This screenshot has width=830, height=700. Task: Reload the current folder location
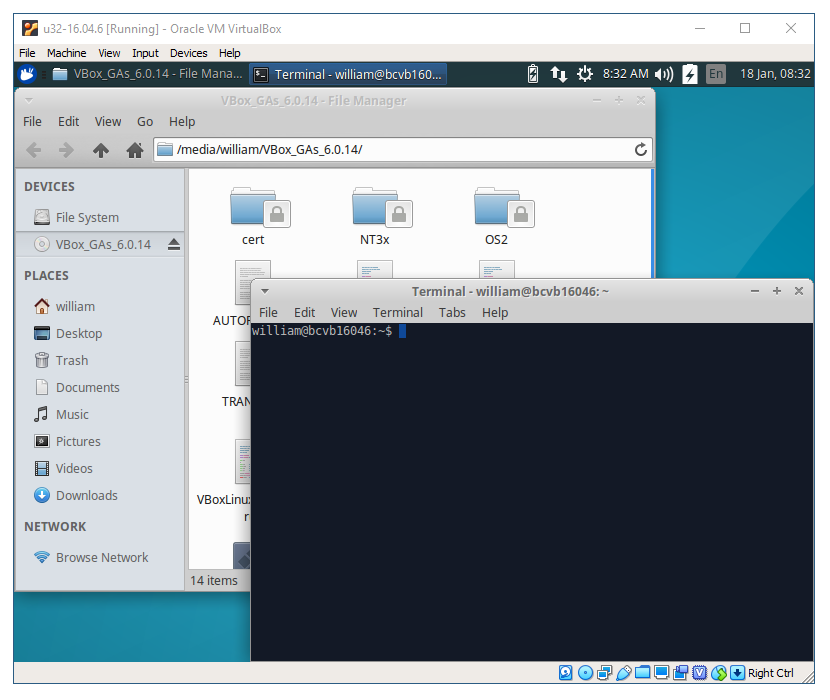(x=641, y=150)
